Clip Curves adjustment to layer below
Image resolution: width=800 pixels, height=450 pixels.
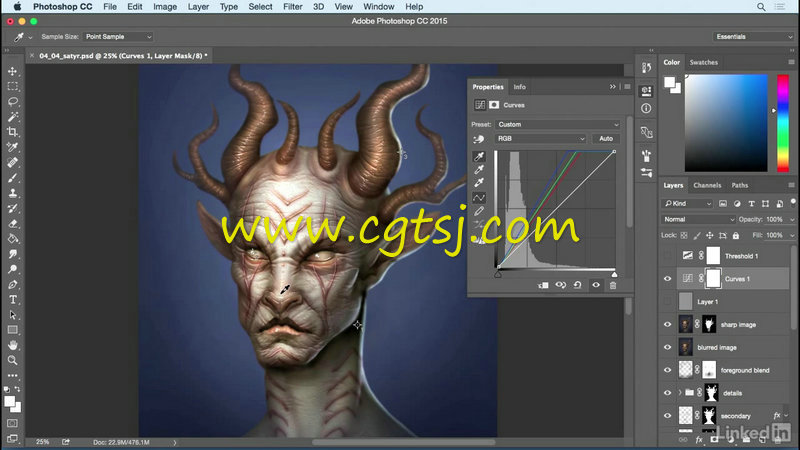click(x=543, y=285)
